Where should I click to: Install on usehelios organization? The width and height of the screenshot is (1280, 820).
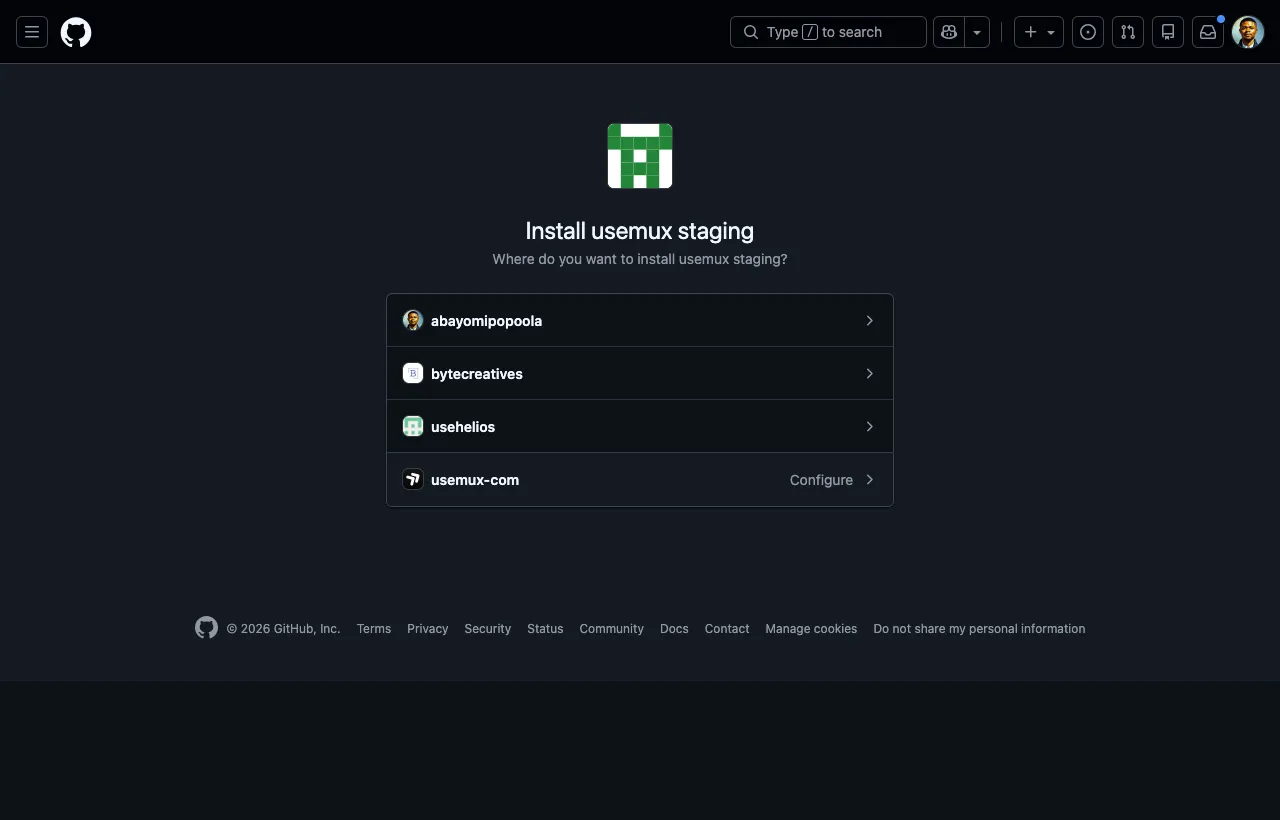point(640,427)
